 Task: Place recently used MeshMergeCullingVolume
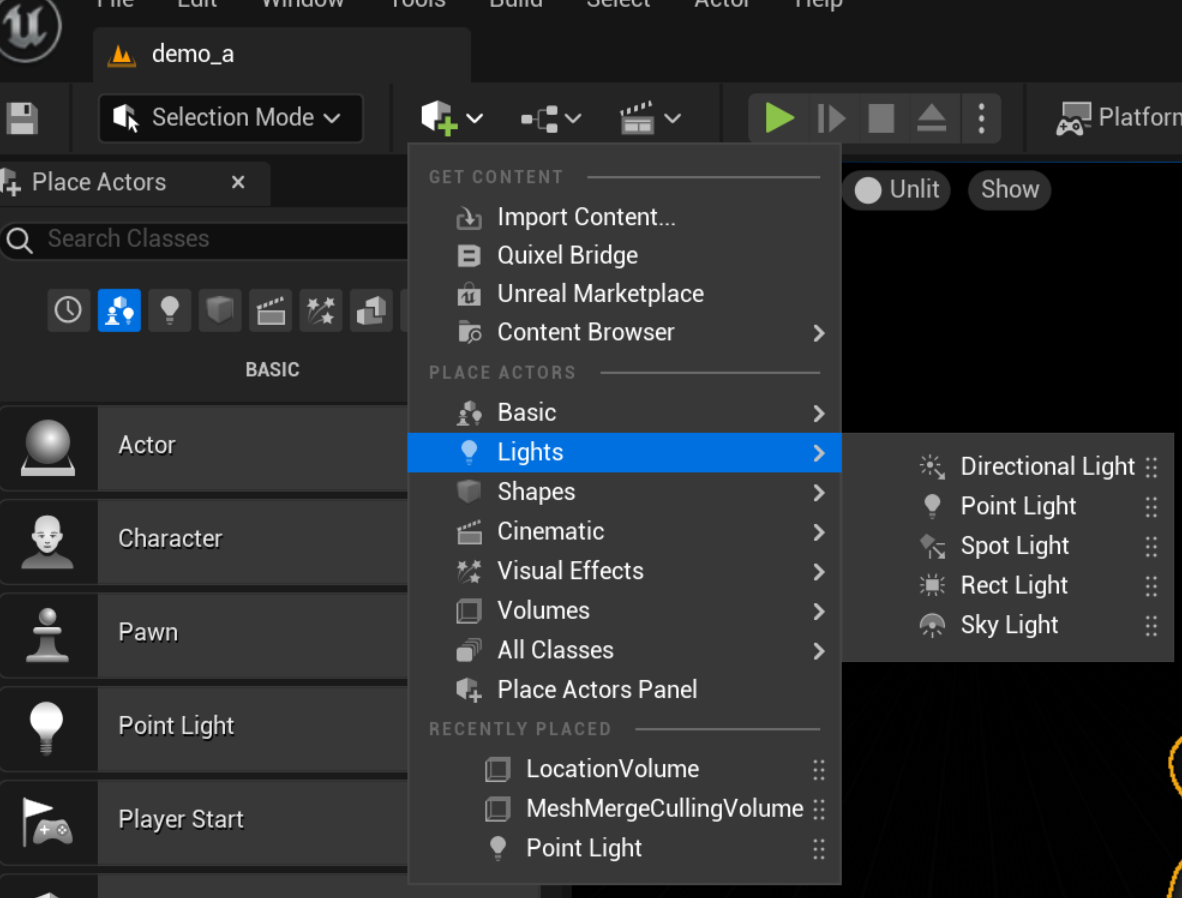pos(624,809)
